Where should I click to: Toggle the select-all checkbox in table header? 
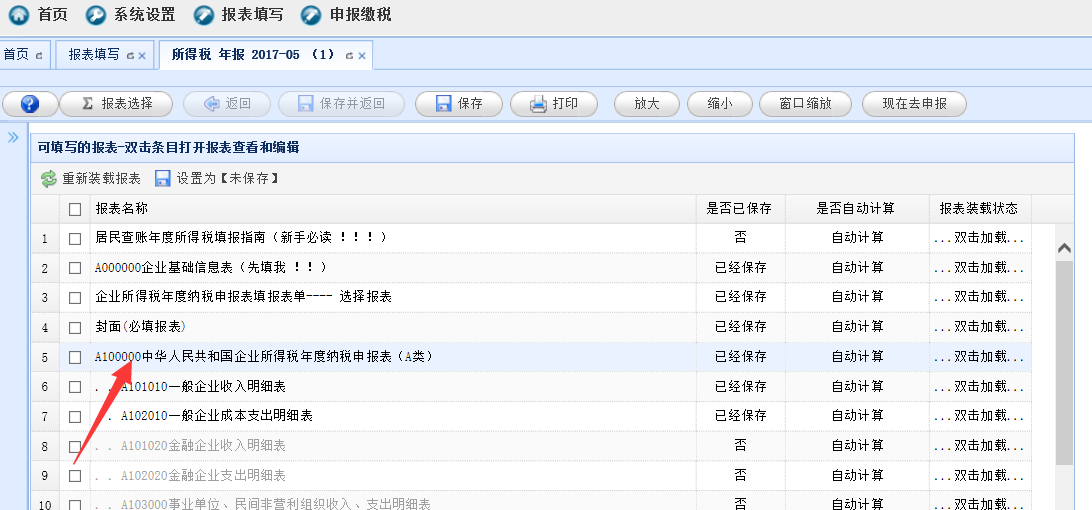click(x=75, y=209)
